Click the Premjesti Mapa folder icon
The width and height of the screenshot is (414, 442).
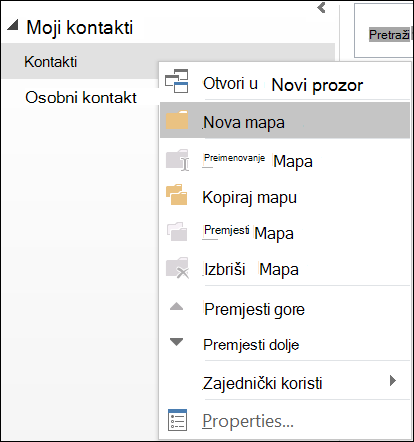177,231
